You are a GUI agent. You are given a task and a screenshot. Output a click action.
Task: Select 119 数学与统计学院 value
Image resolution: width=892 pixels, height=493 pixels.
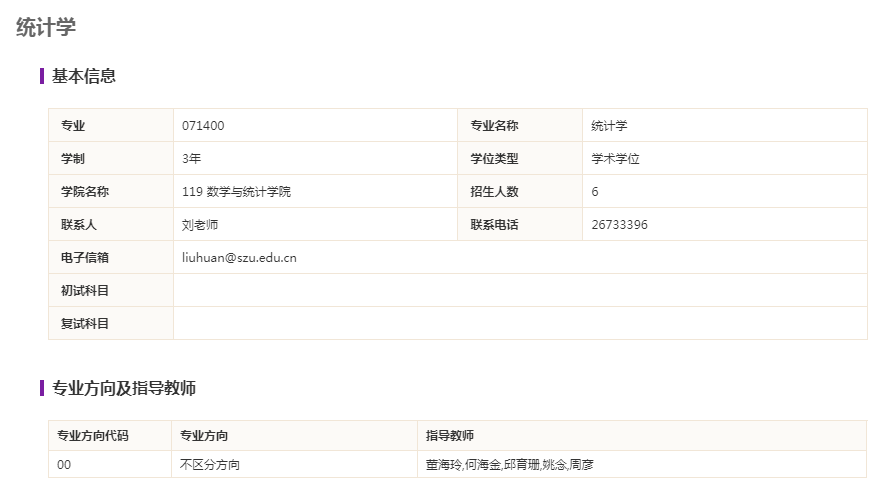coord(236,192)
